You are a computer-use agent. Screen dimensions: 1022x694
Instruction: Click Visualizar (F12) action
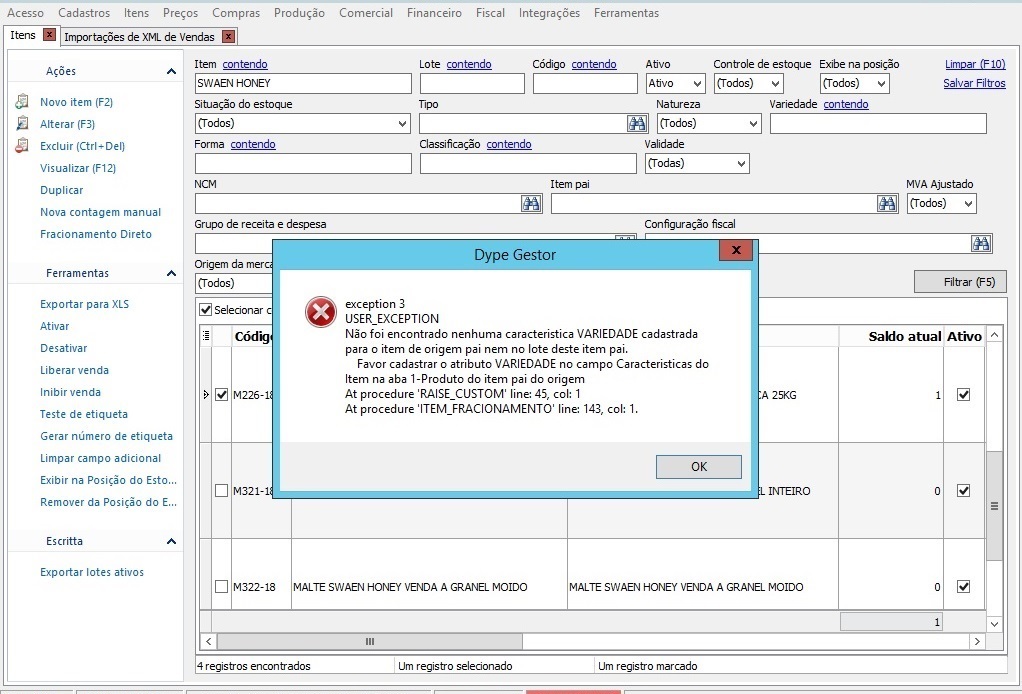(x=78, y=168)
